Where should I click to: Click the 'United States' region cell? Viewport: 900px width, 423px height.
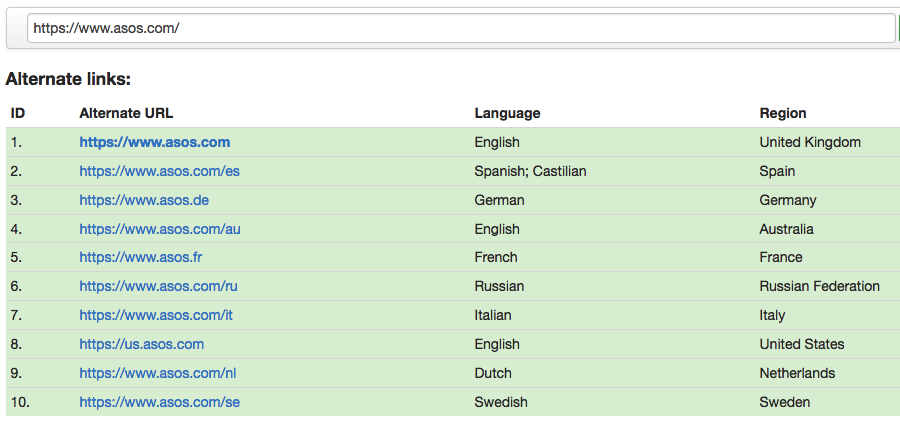tap(802, 344)
